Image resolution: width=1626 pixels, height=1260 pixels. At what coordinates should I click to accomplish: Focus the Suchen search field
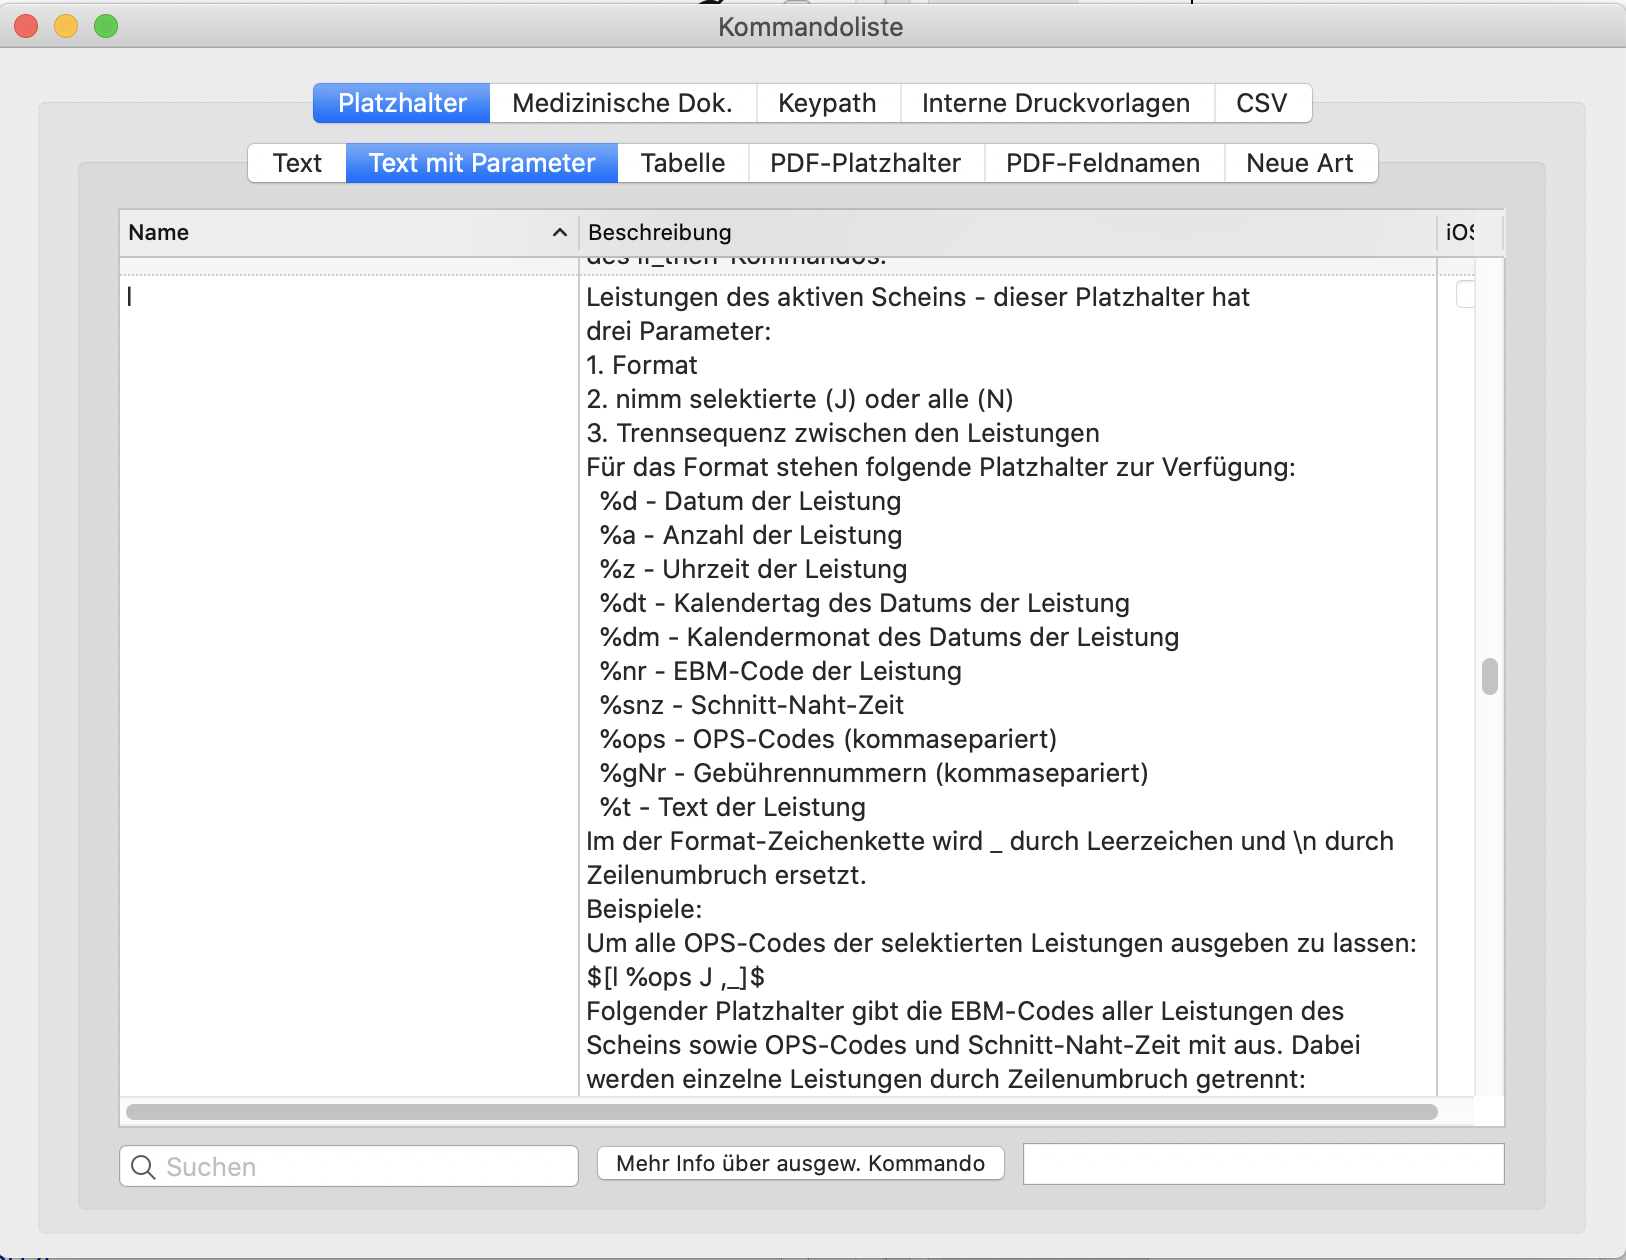pyautogui.click(x=349, y=1166)
